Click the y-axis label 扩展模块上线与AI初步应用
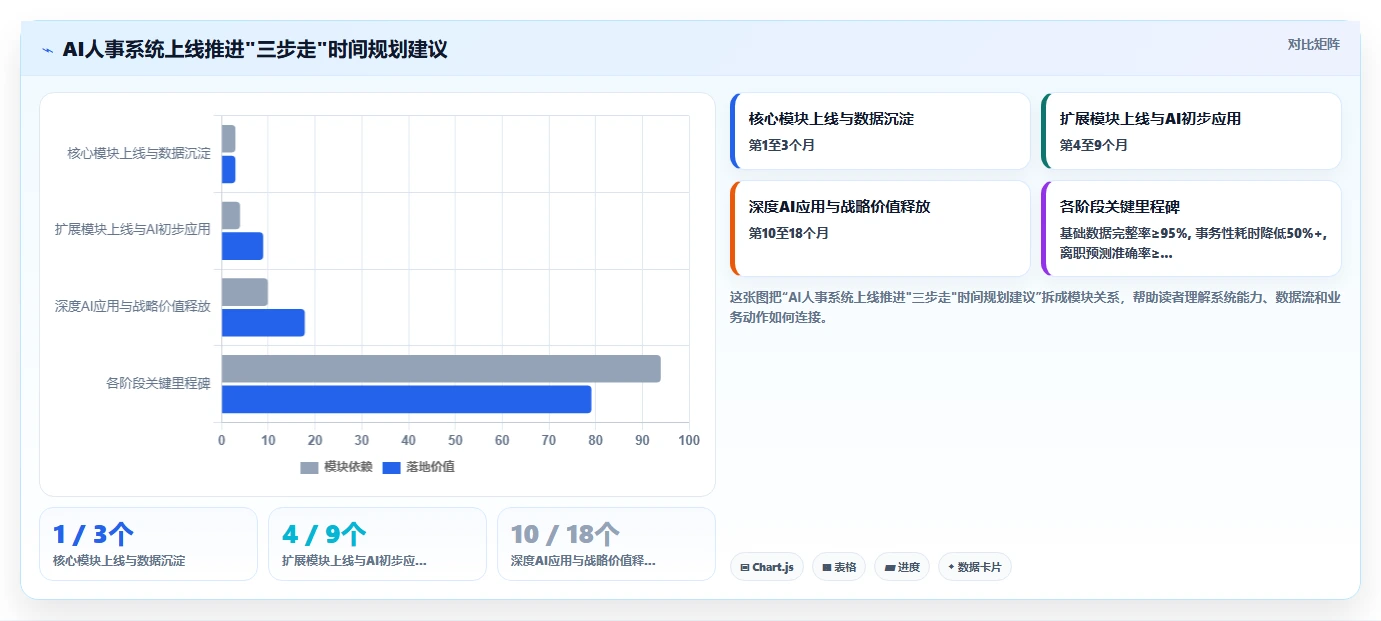This screenshot has height=621, width=1381. (x=133, y=229)
